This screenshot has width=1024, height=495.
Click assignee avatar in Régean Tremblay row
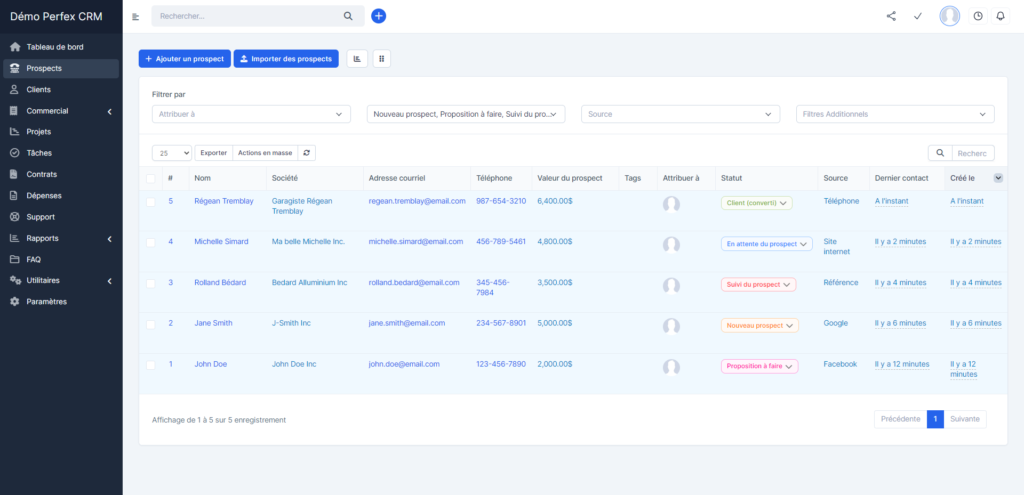(671, 204)
